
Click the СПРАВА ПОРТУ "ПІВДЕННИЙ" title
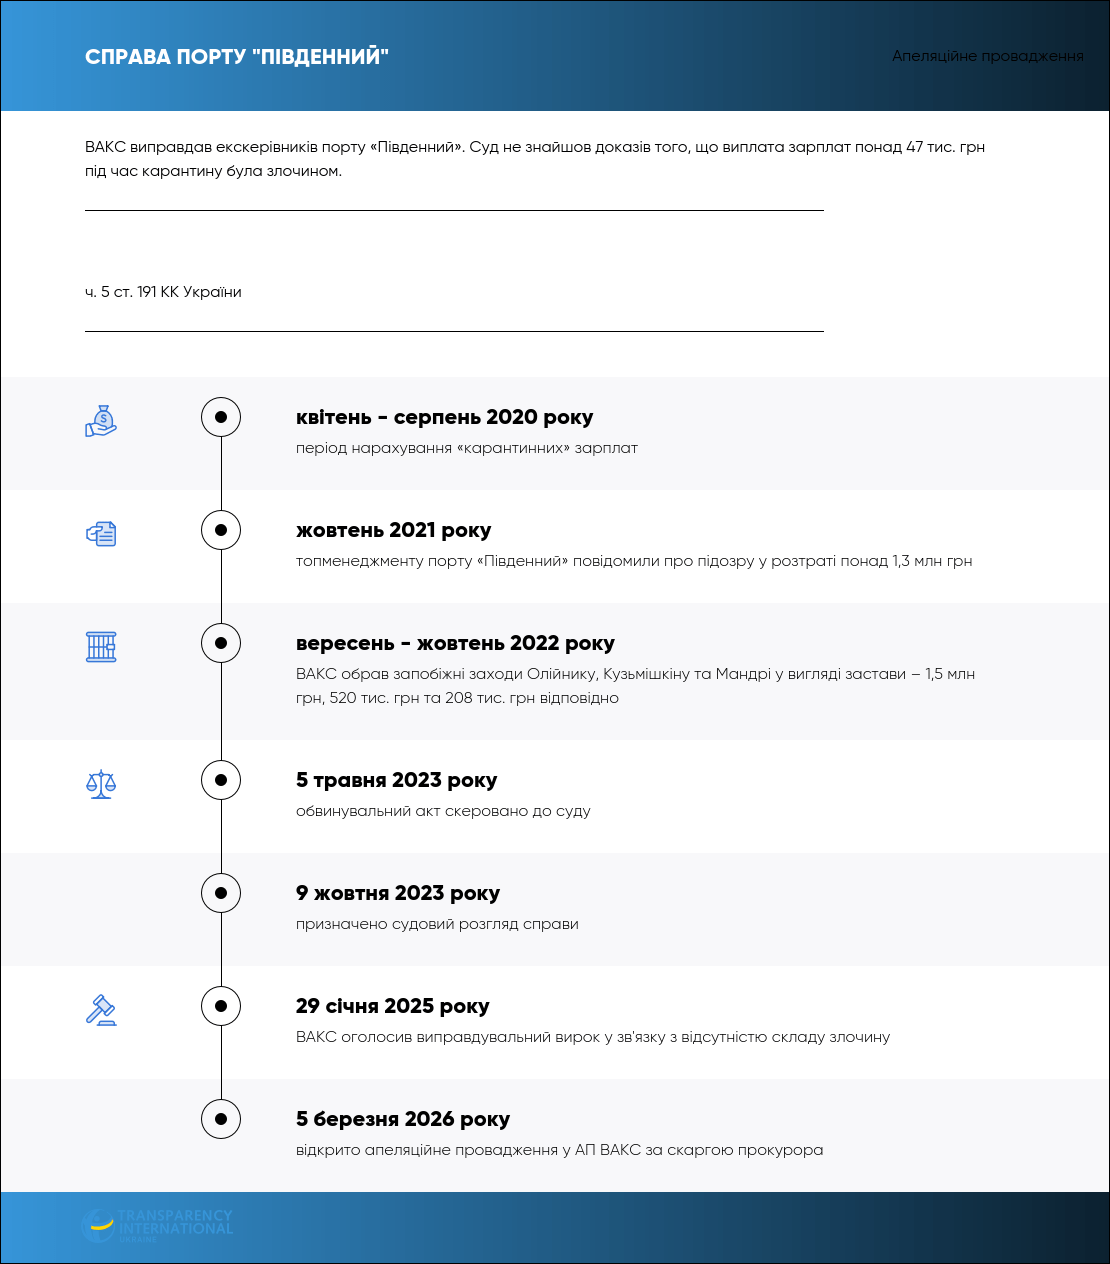(x=237, y=56)
